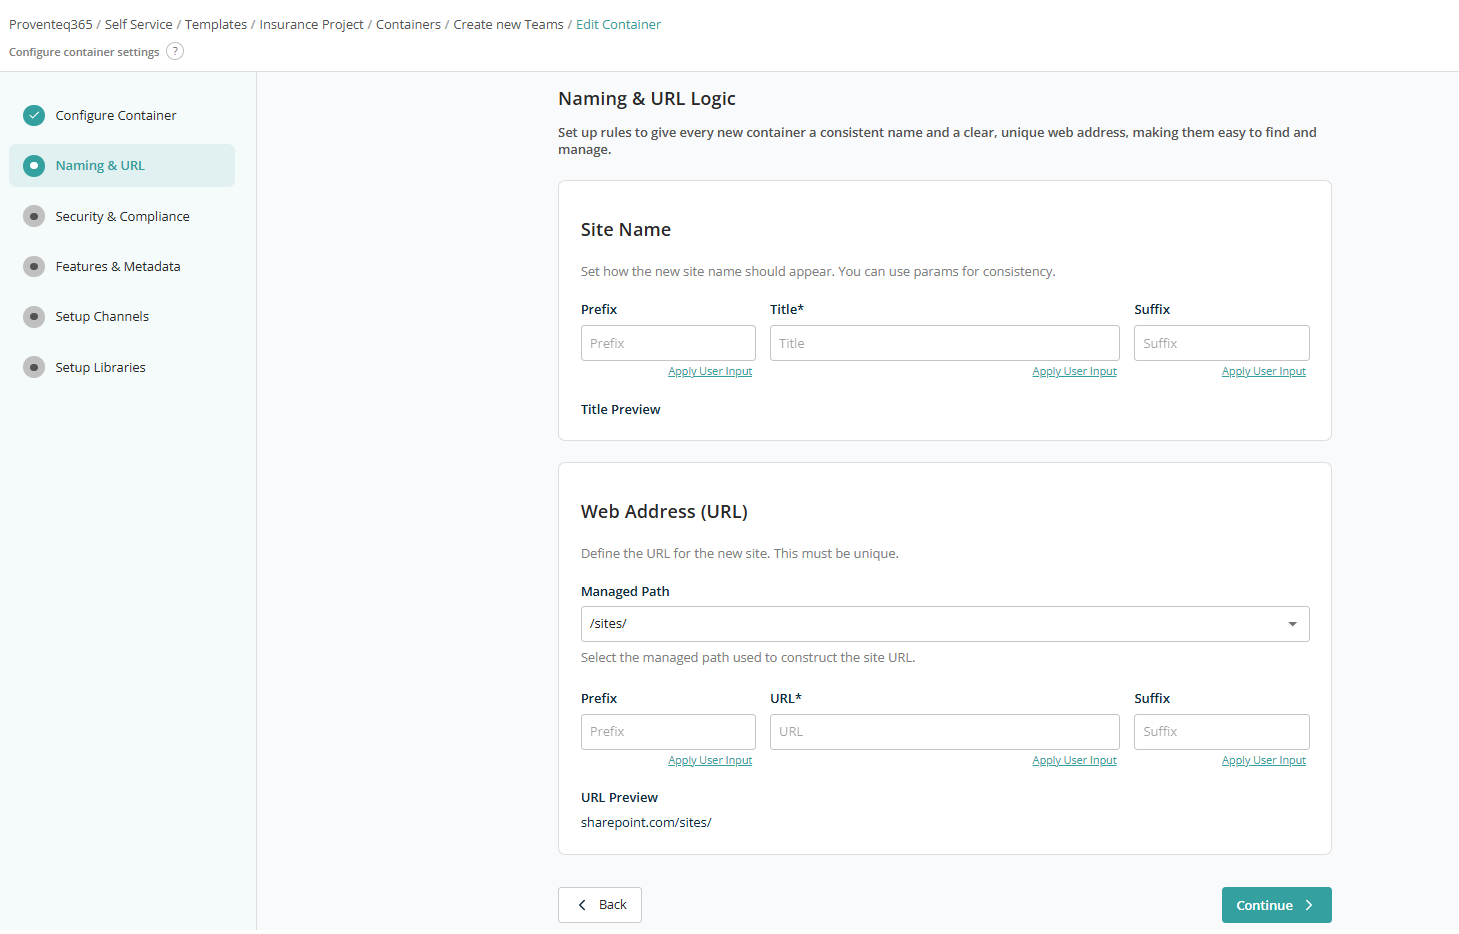This screenshot has height=934, width=1459.
Task: Open Proventeq365 in the breadcrumb
Action: tap(51, 24)
